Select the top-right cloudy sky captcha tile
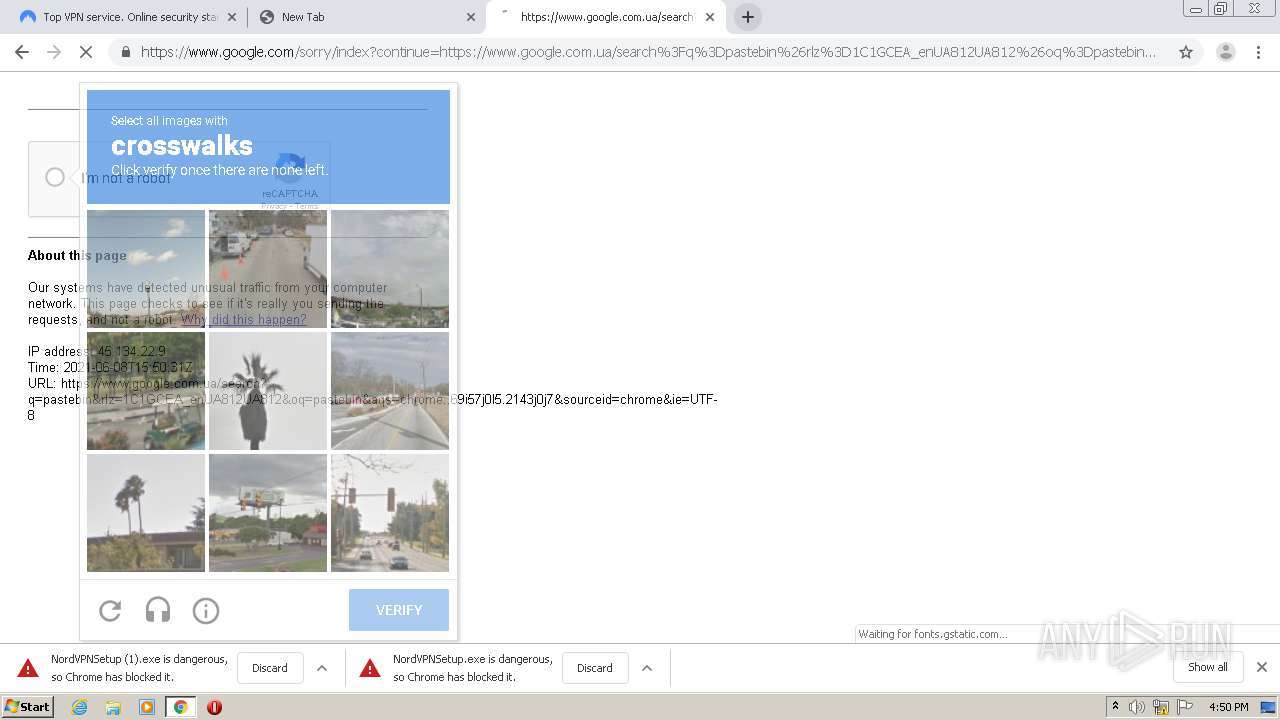The image size is (1280, 720). pyautogui.click(x=390, y=269)
